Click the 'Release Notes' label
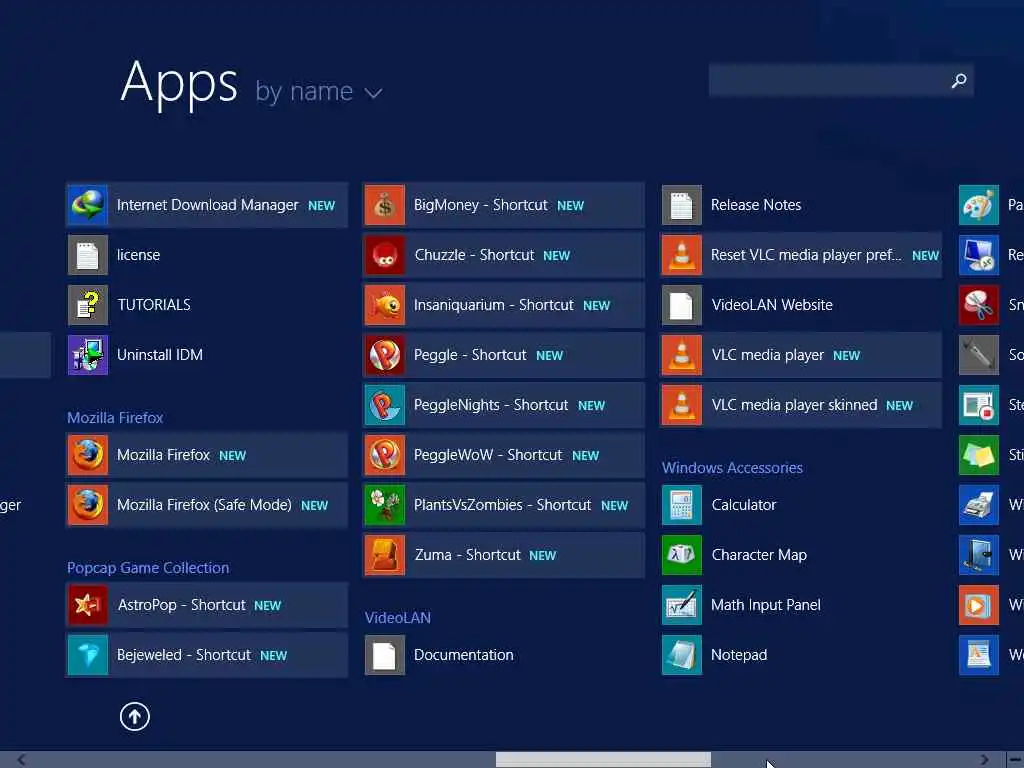The width and height of the screenshot is (1024, 768). tap(756, 205)
